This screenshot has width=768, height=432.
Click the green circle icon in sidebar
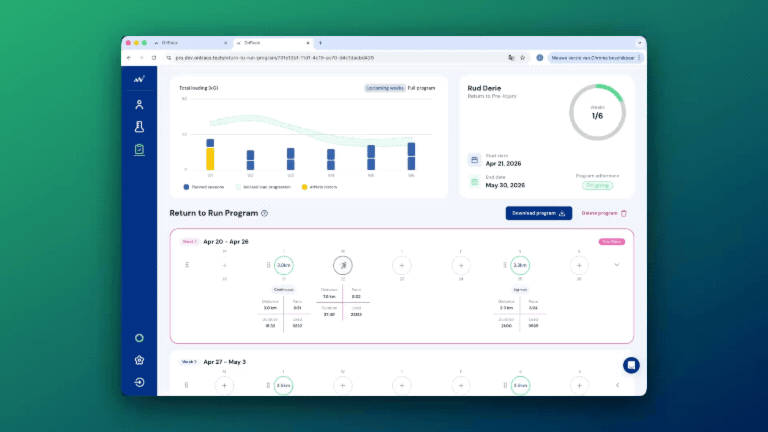point(139,338)
